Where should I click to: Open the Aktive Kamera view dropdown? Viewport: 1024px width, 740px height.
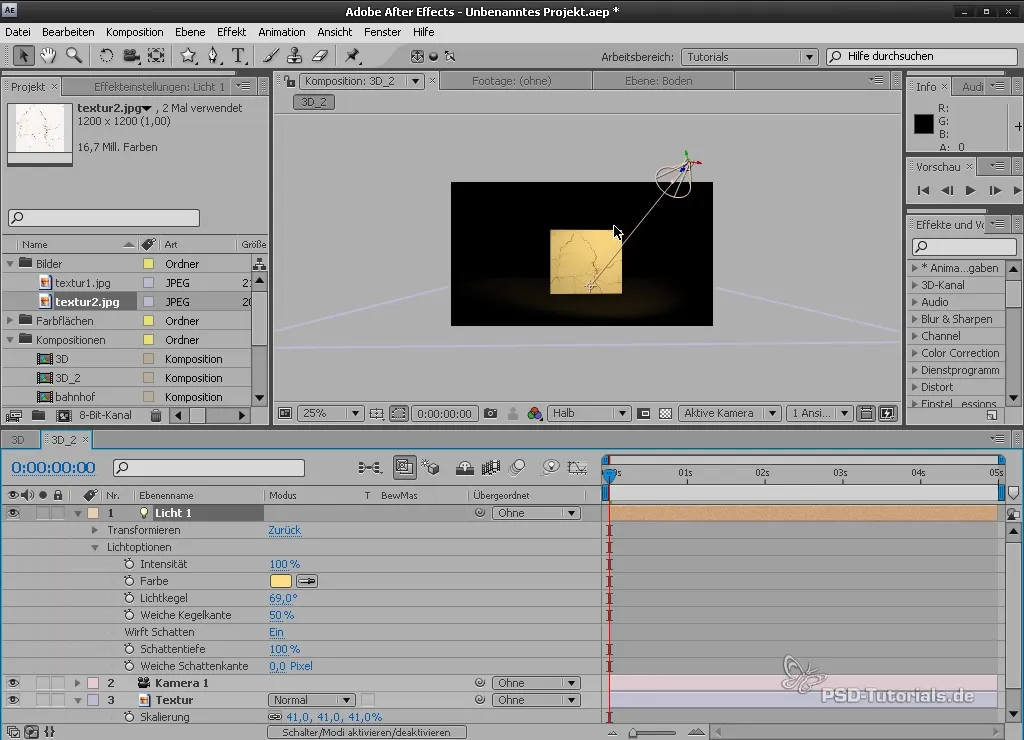click(x=729, y=413)
